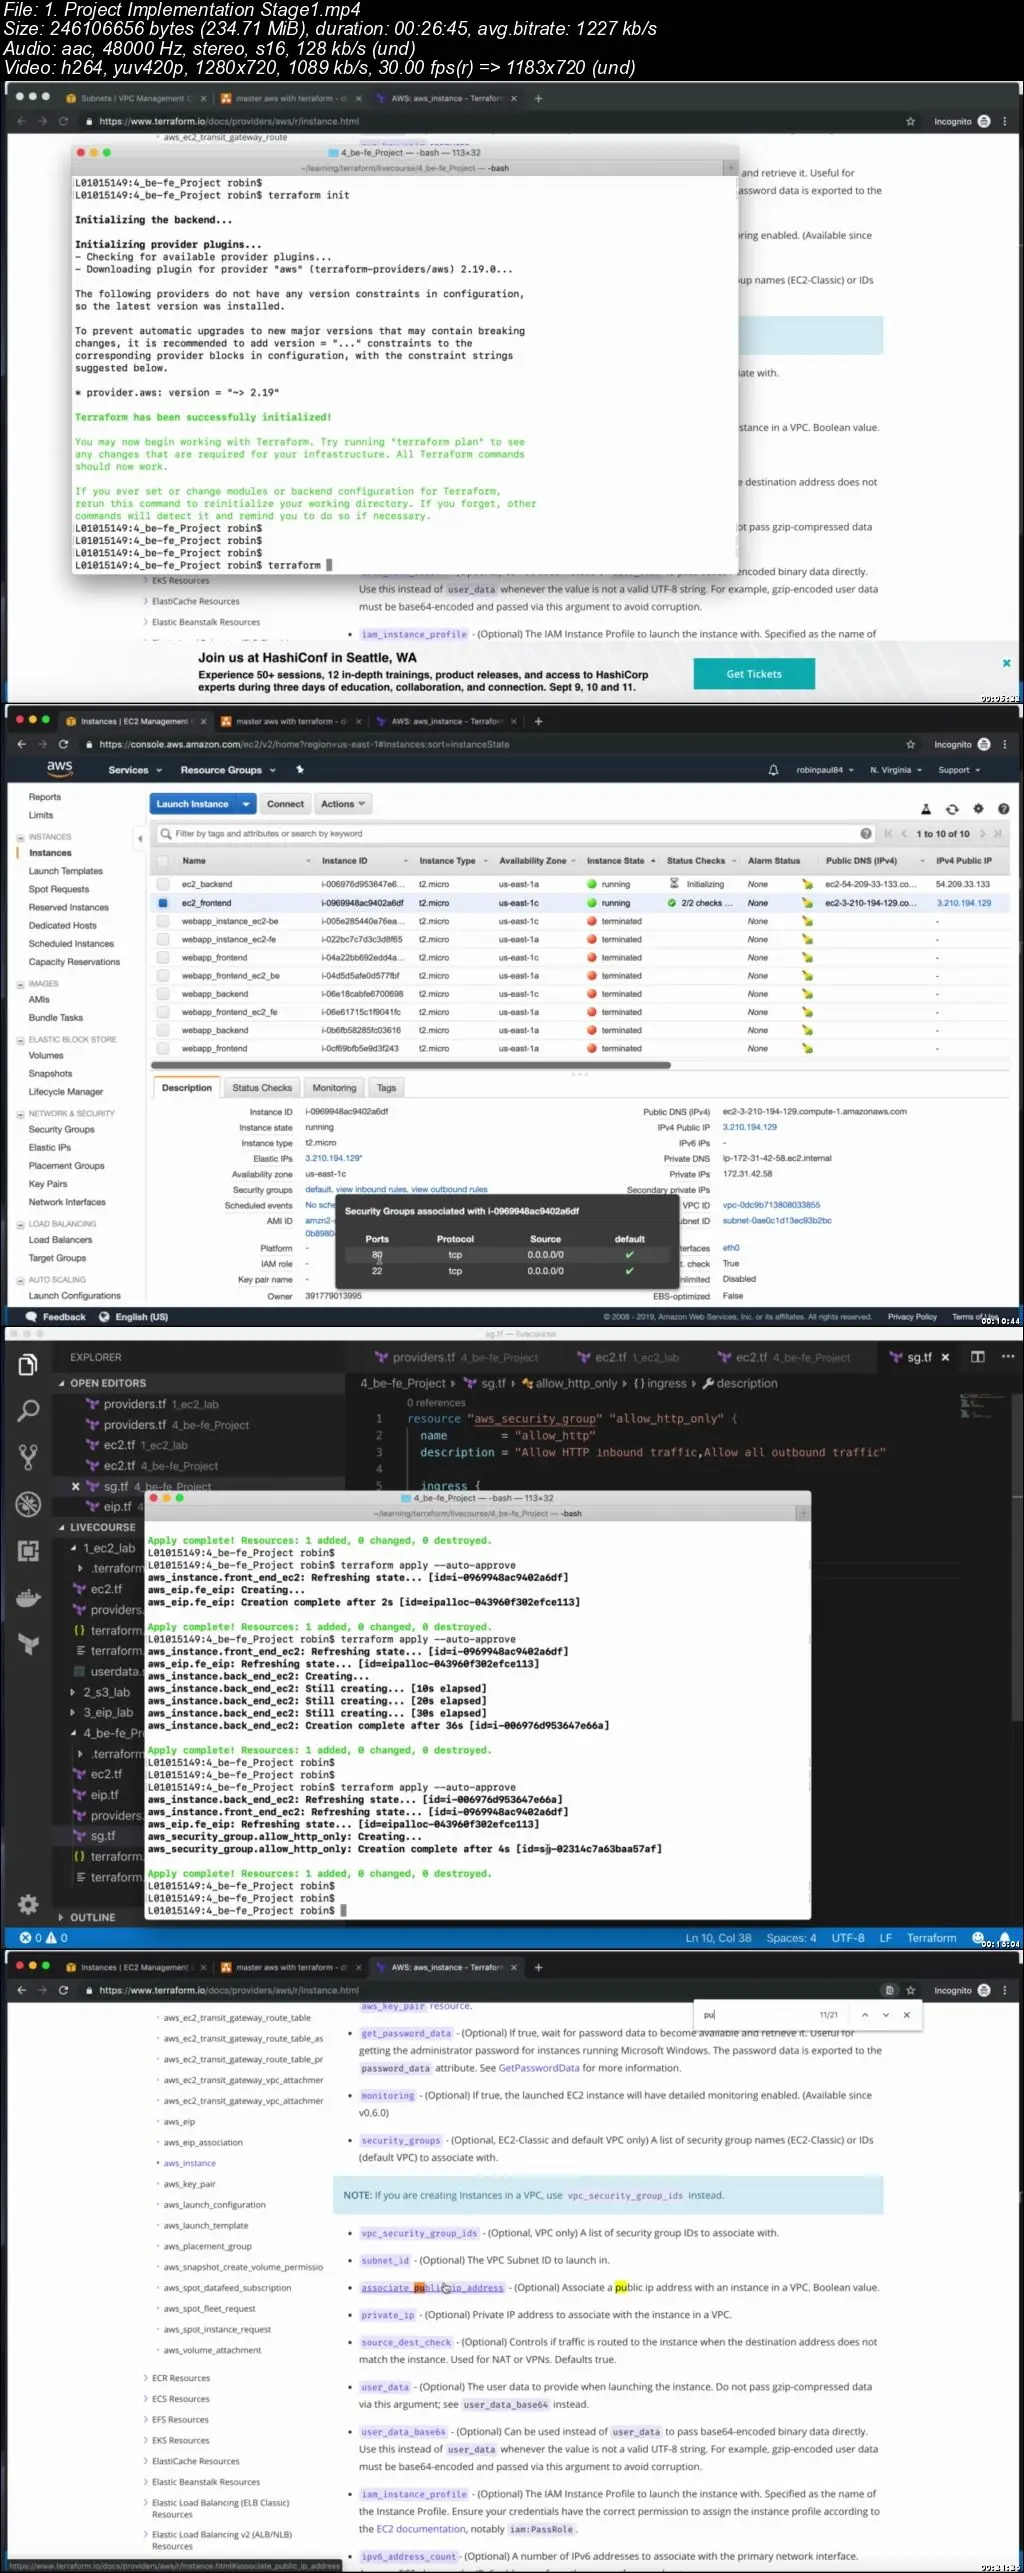
Task: Click the AWS logo in the console header
Action: [59, 768]
